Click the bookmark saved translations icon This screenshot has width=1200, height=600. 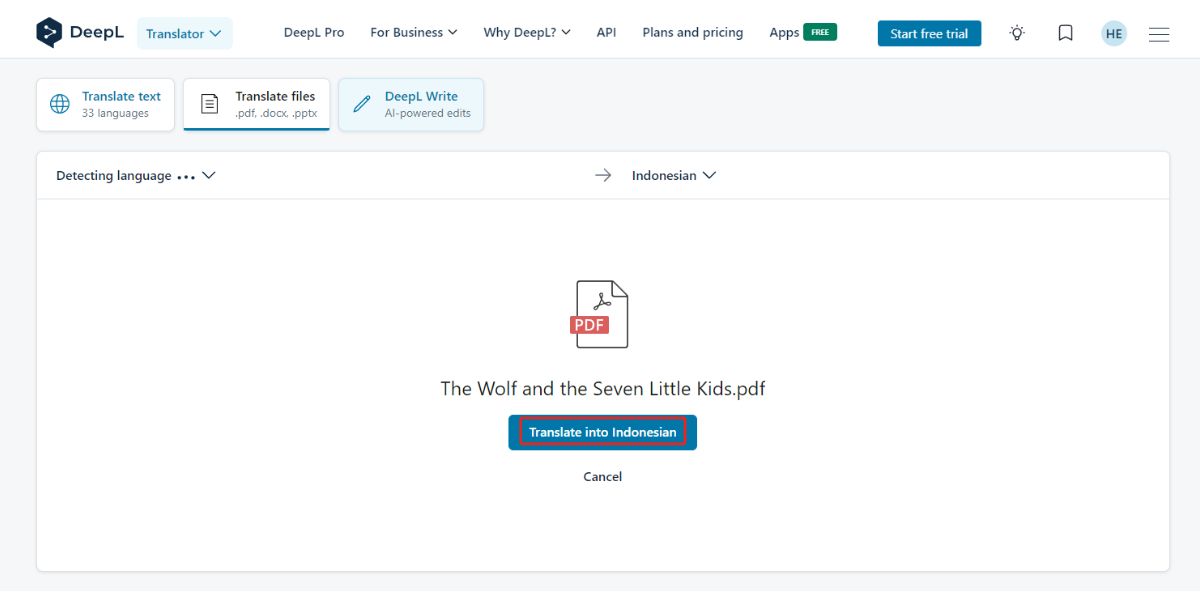pyautogui.click(x=1065, y=32)
